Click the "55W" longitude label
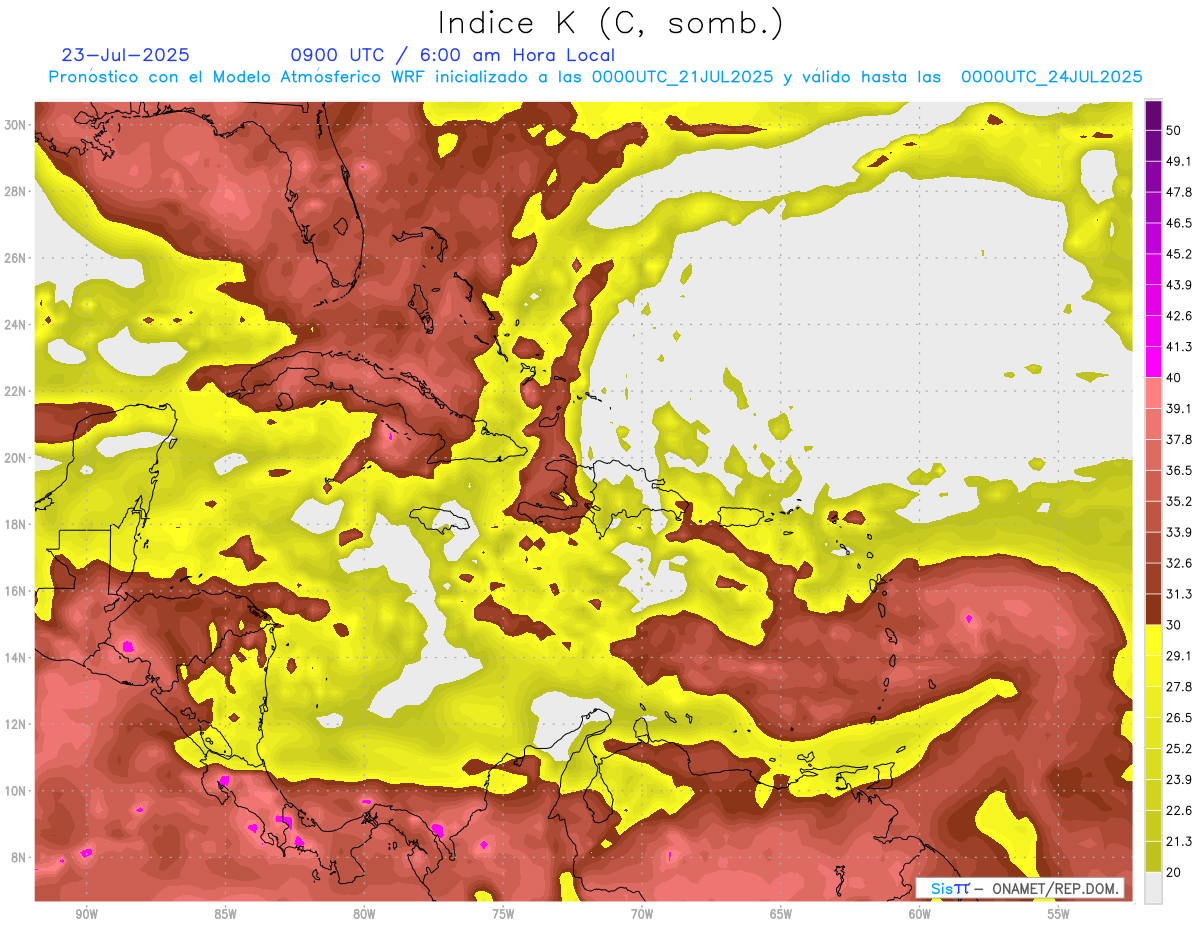The width and height of the screenshot is (1200, 927). pos(1059,914)
